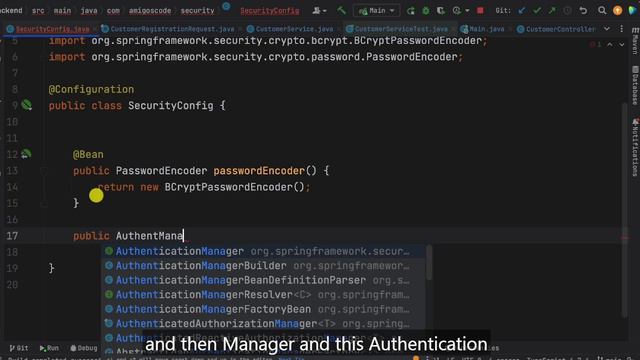This screenshot has height=360, width=640.
Task: Click the Spring bean gutter icon on the @Bean line
Action: tap(26, 154)
